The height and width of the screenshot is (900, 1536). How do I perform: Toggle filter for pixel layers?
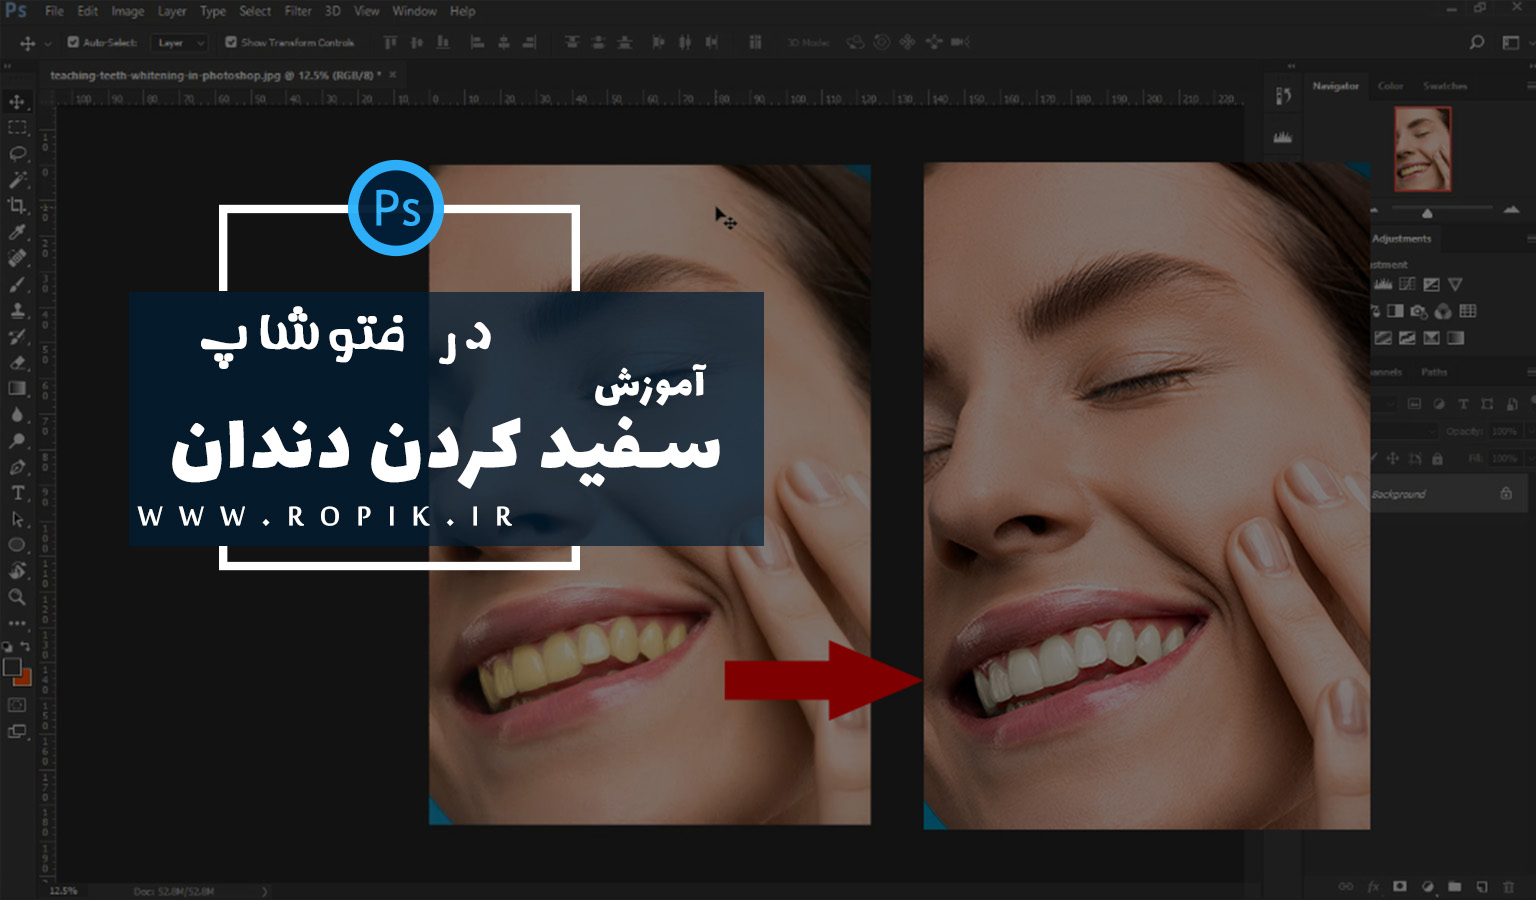[x=1414, y=404]
